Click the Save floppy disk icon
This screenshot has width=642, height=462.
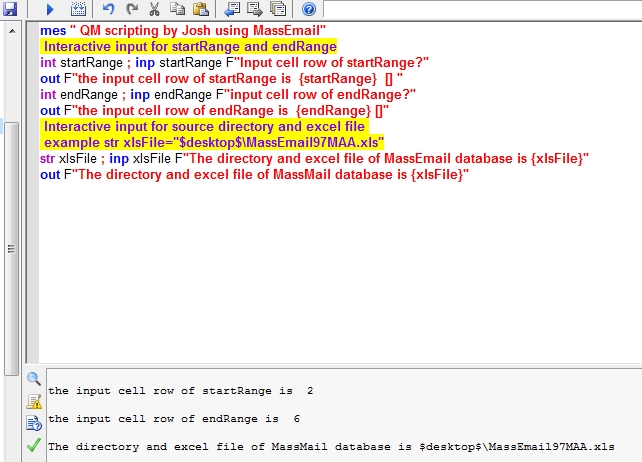tap(10, 9)
